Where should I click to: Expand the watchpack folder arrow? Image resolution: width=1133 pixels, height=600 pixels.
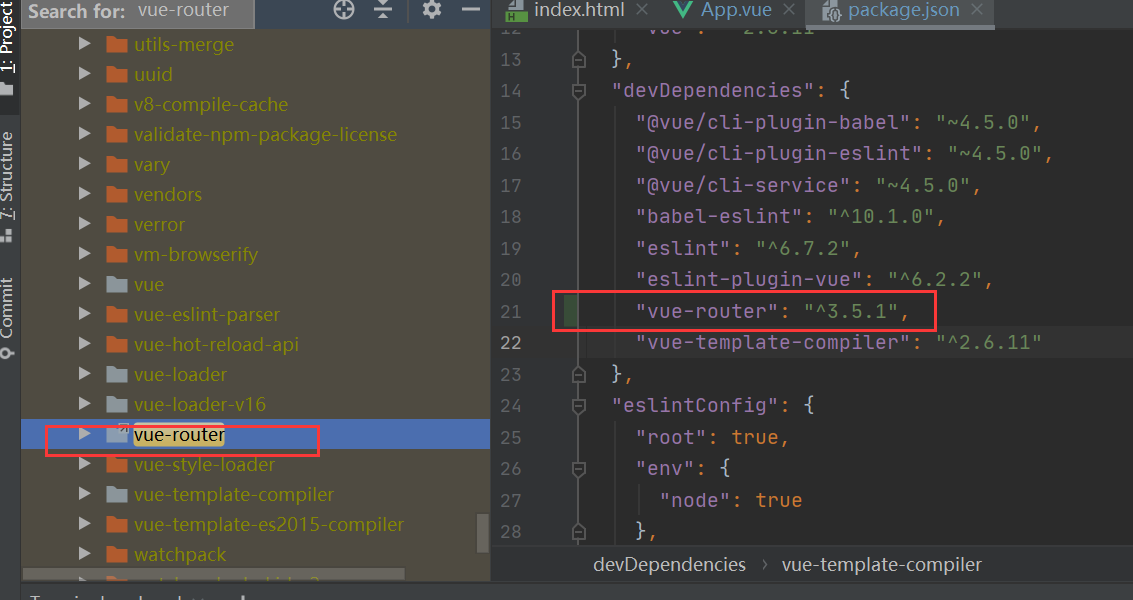click(x=85, y=554)
